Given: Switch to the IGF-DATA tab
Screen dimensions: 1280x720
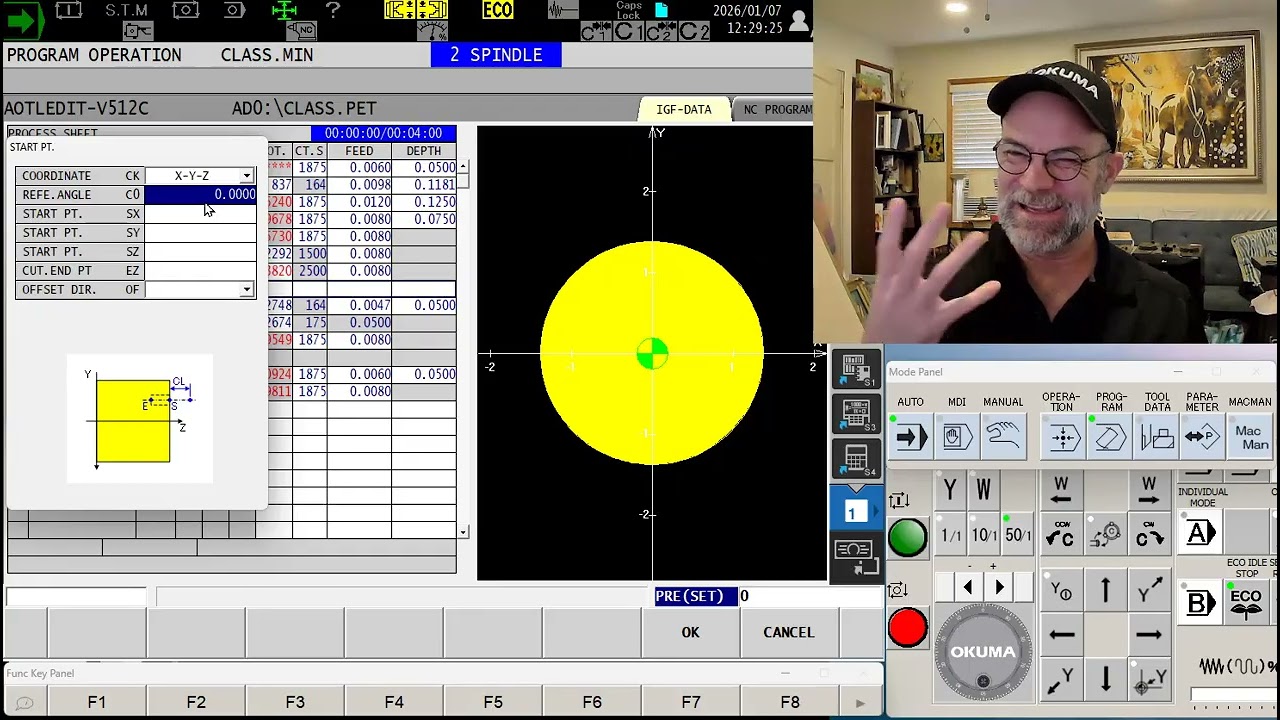Looking at the screenshot, I should (x=684, y=109).
